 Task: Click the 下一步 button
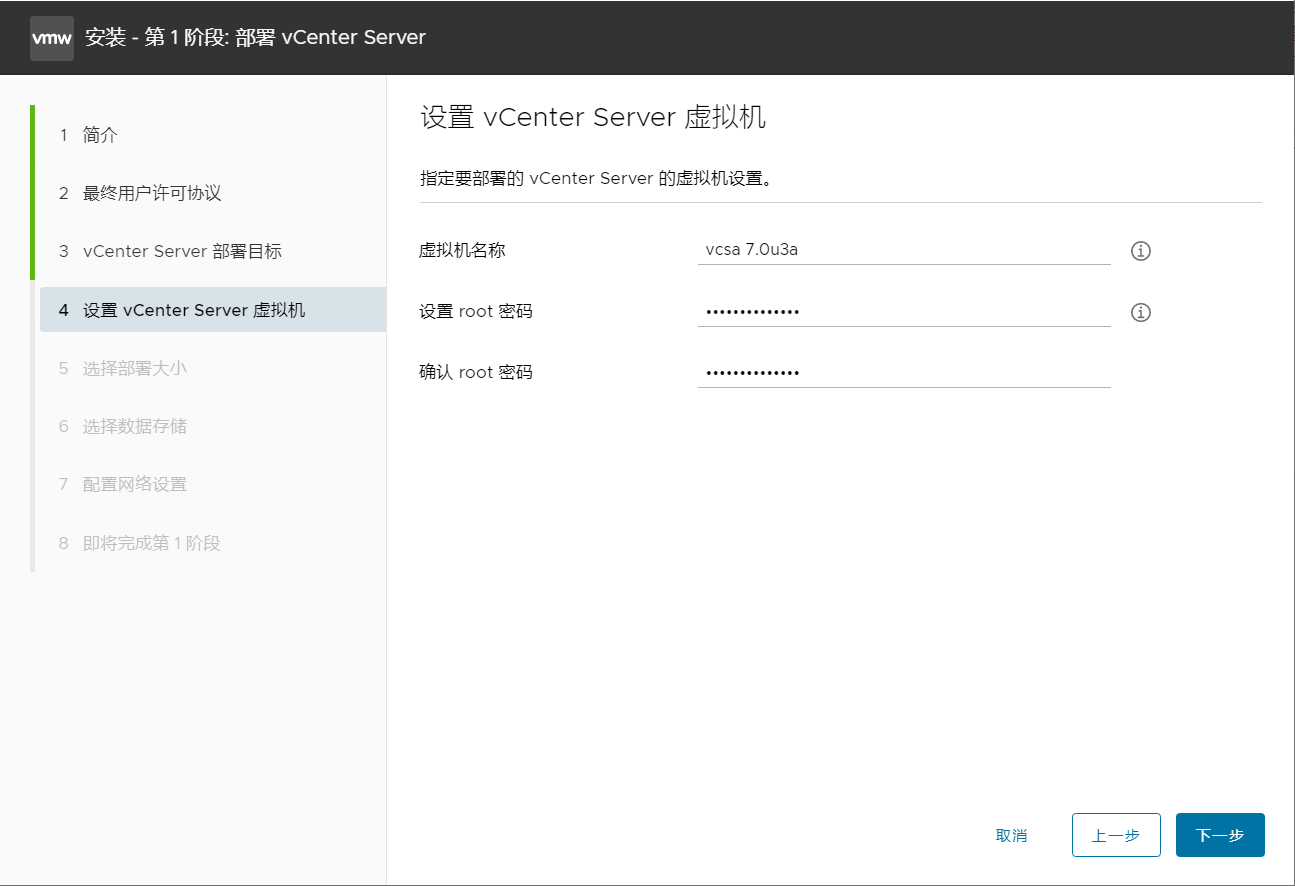pos(1220,834)
